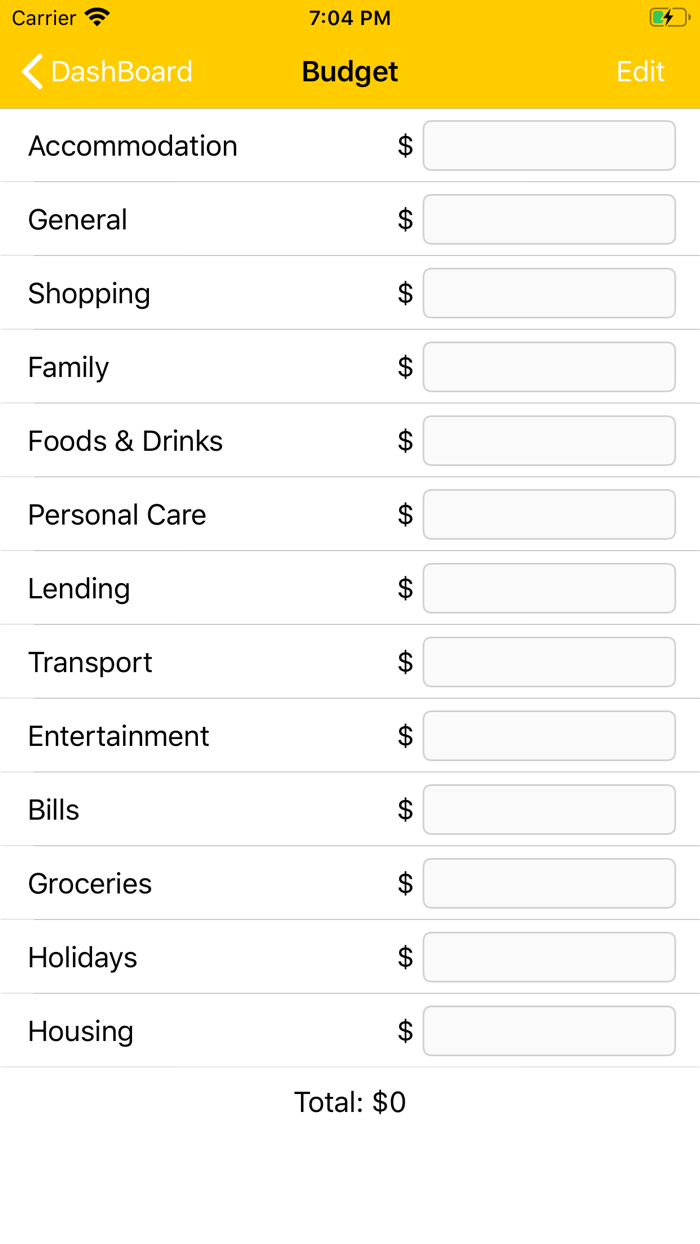Tap the Total: $0 label
The width and height of the screenshot is (700, 1244).
point(350,1102)
